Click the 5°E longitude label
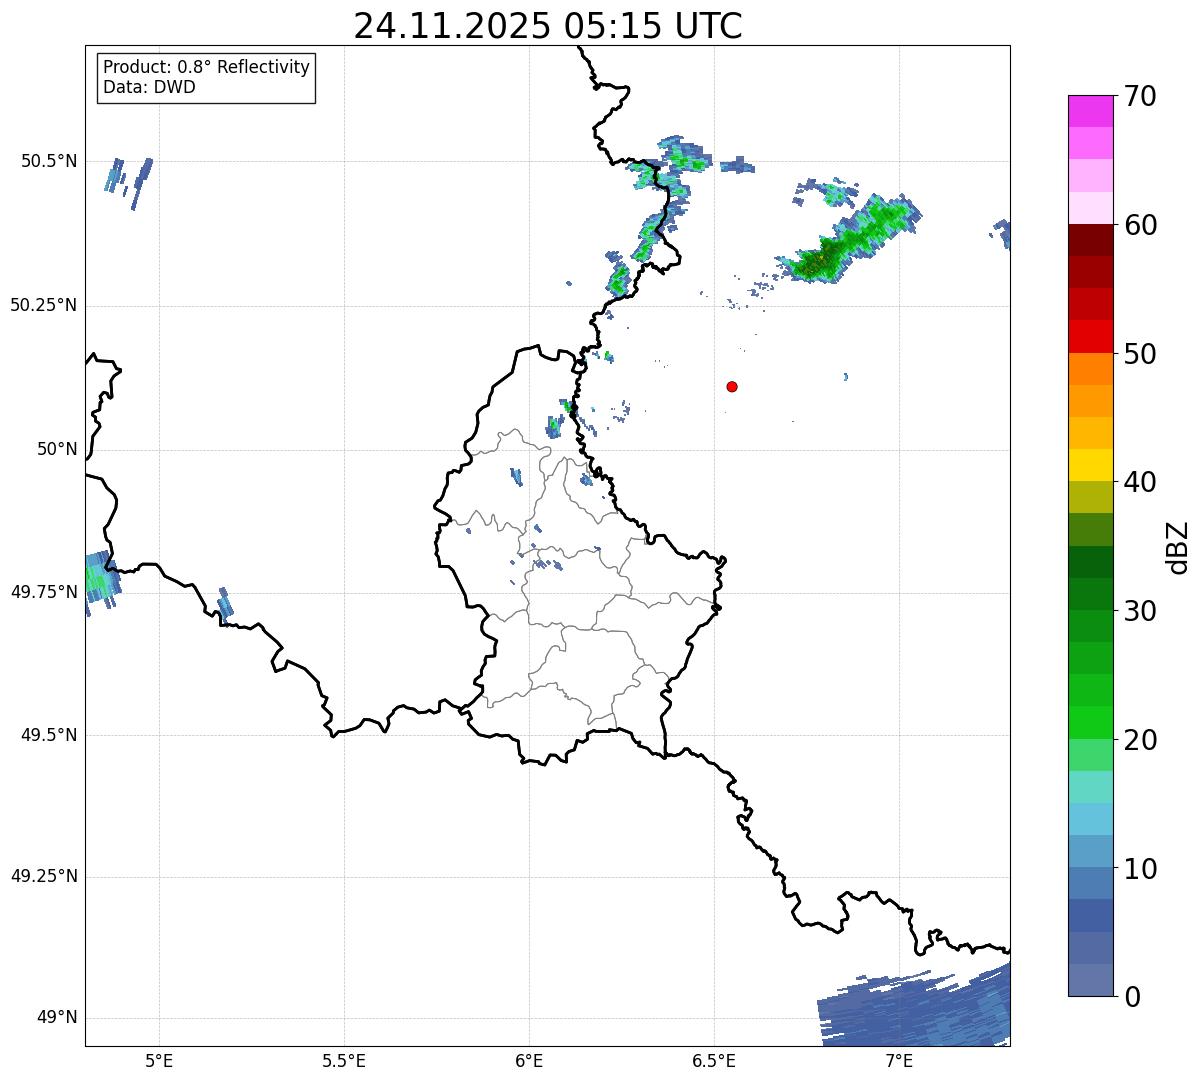The height and width of the screenshot is (1081, 1202). 159,1060
